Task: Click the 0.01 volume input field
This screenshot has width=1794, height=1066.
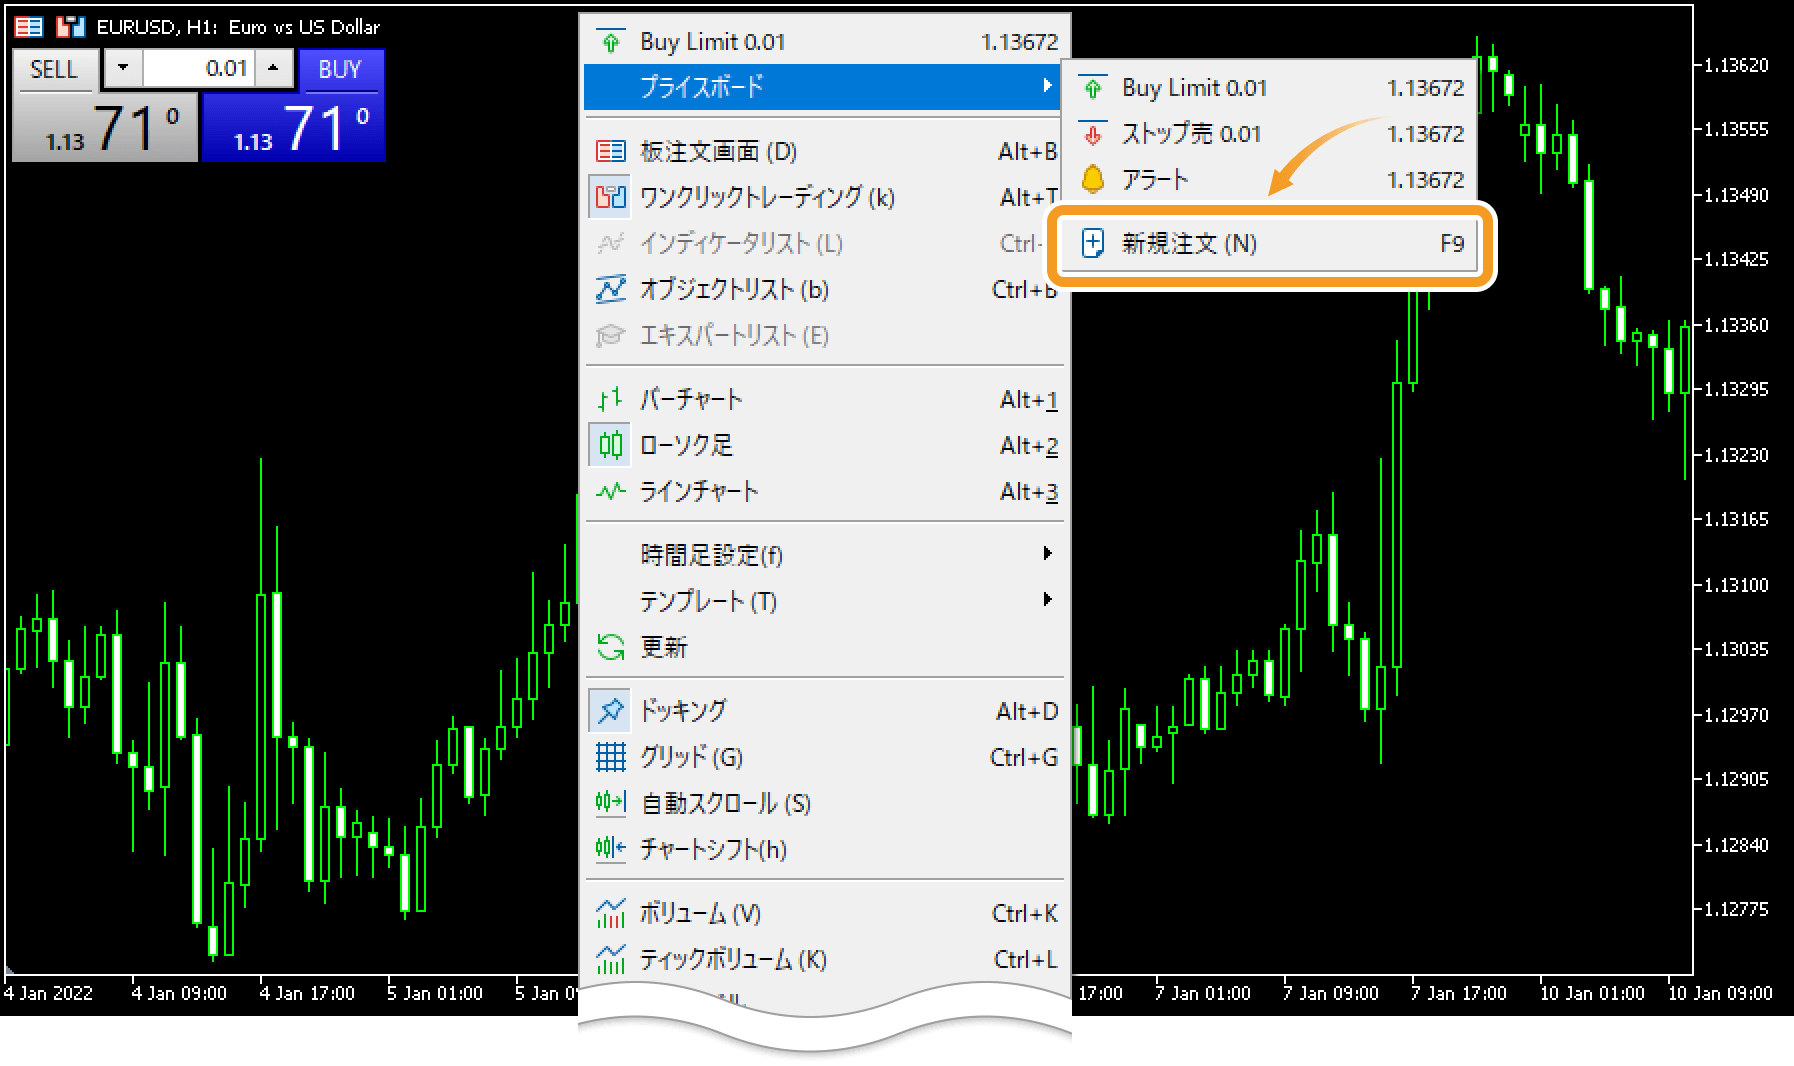Action: click(x=198, y=68)
